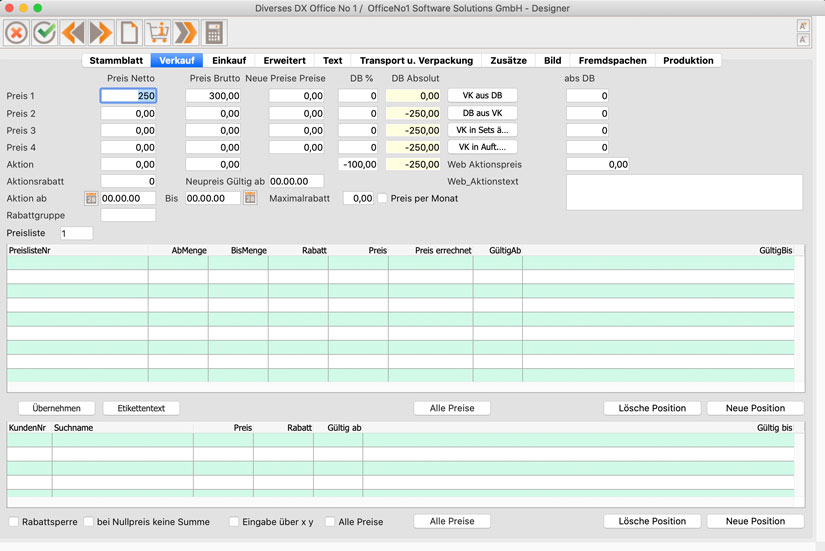Click bottom Alle Preise button
825x551 pixels.
(x=452, y=521)
